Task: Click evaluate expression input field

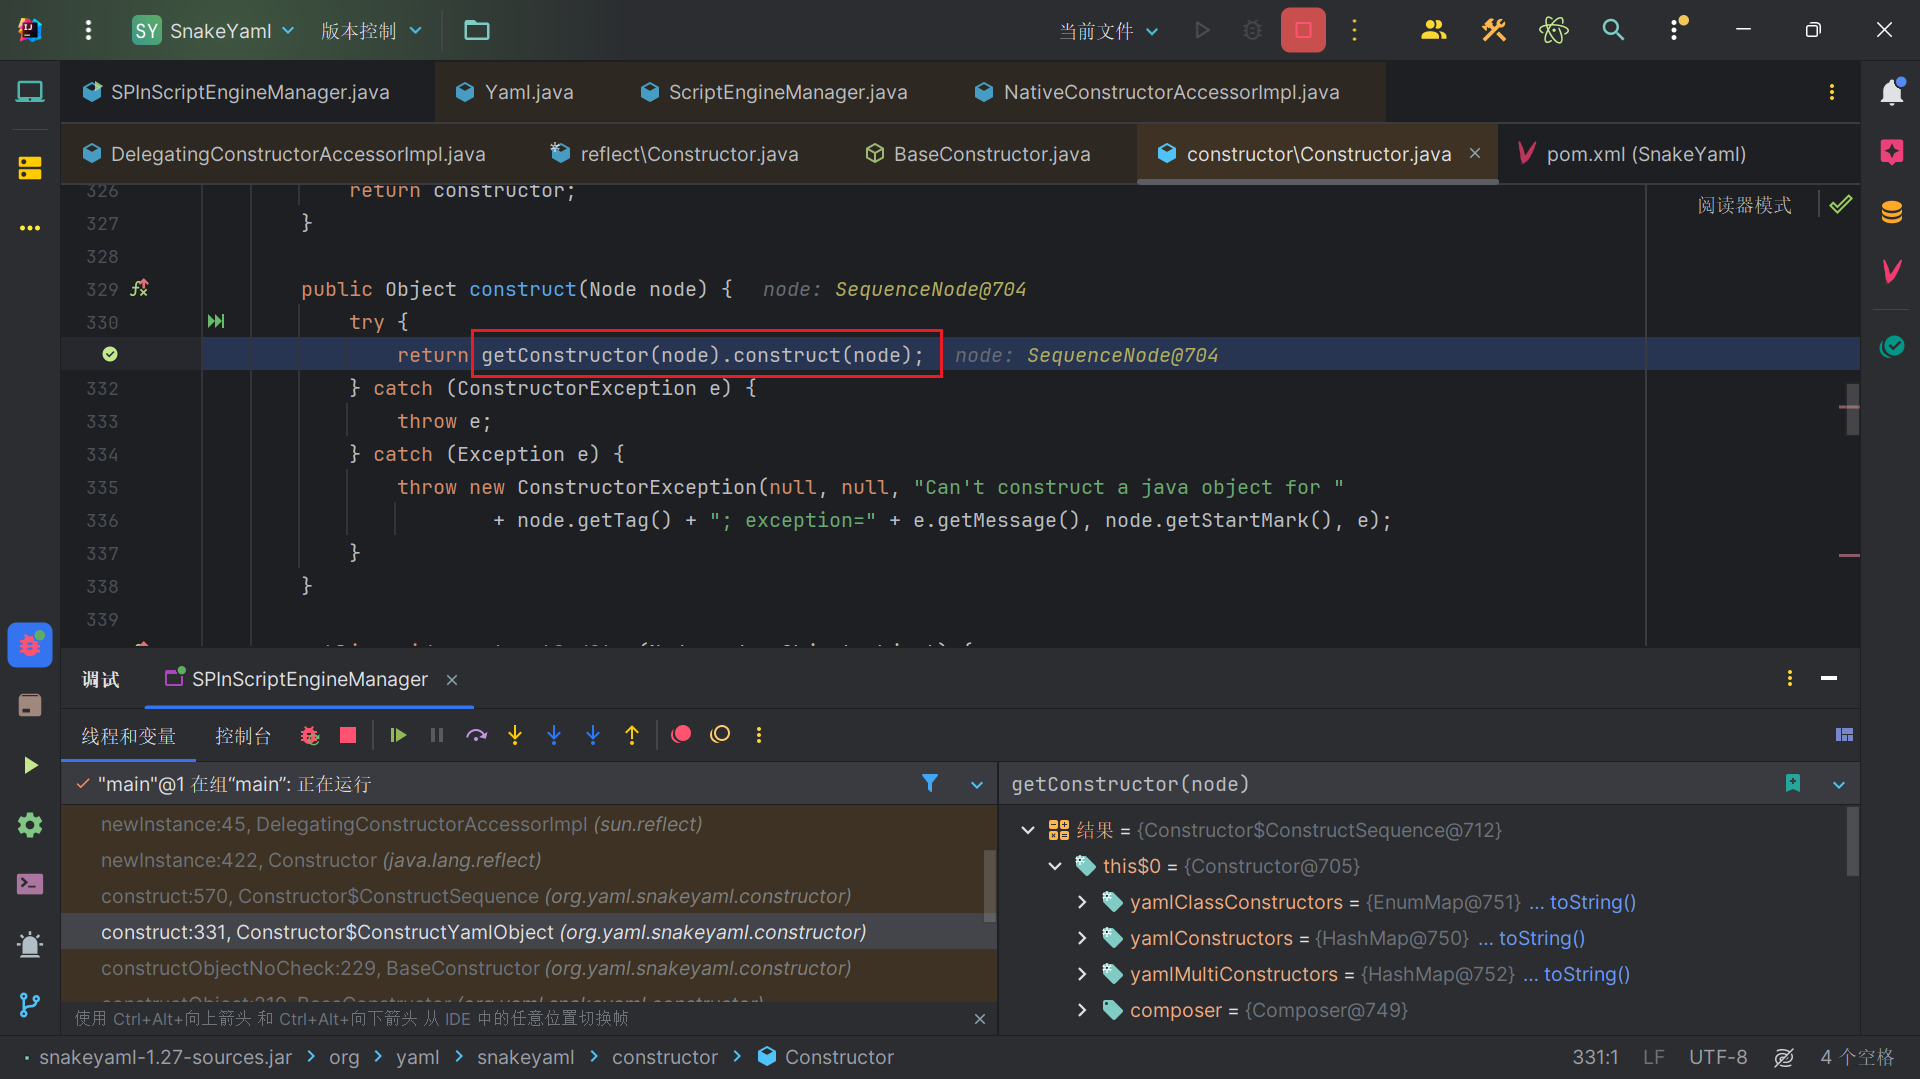Action: 1390,784
